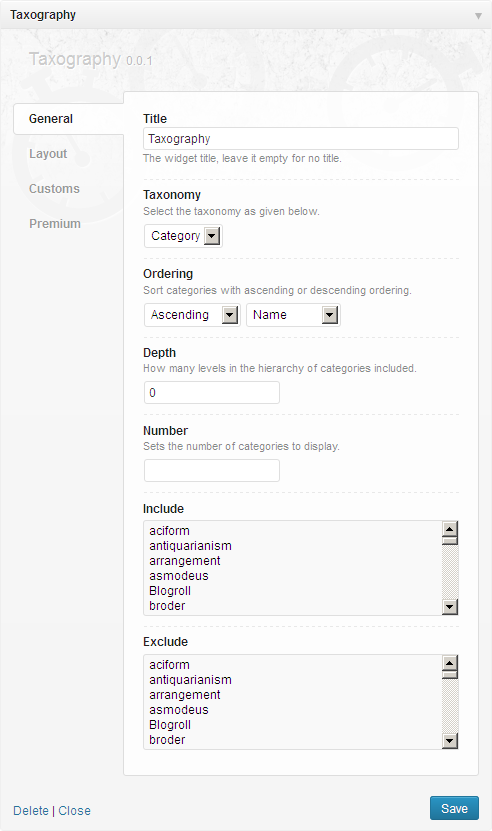This screenshot has width=492, height=831.
Task: Select asmodeus in the Exclude list
Action: [x=179, y=710]
